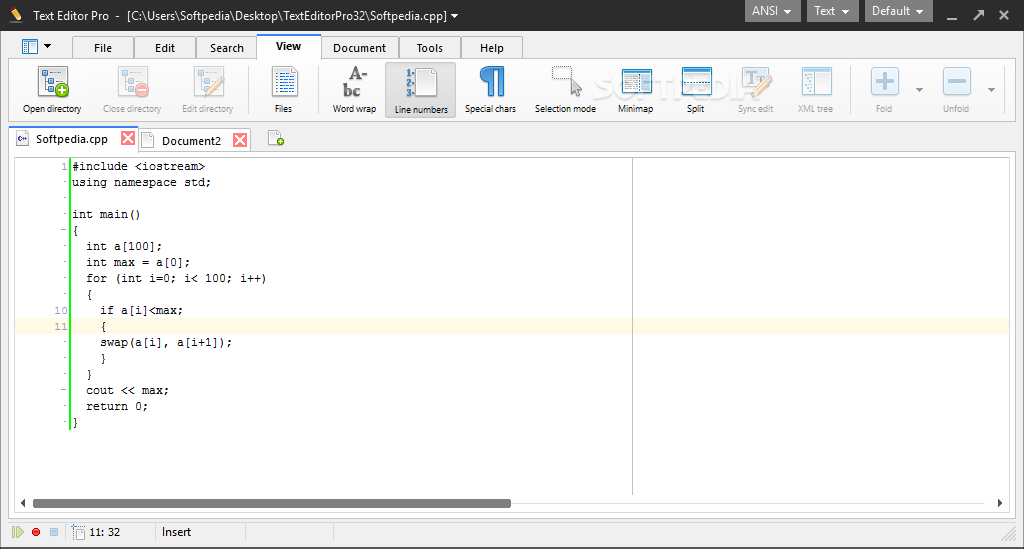Click the layout panel icon left of File
This screenshot has width=1024, height=549.
[x=30, y=46]
